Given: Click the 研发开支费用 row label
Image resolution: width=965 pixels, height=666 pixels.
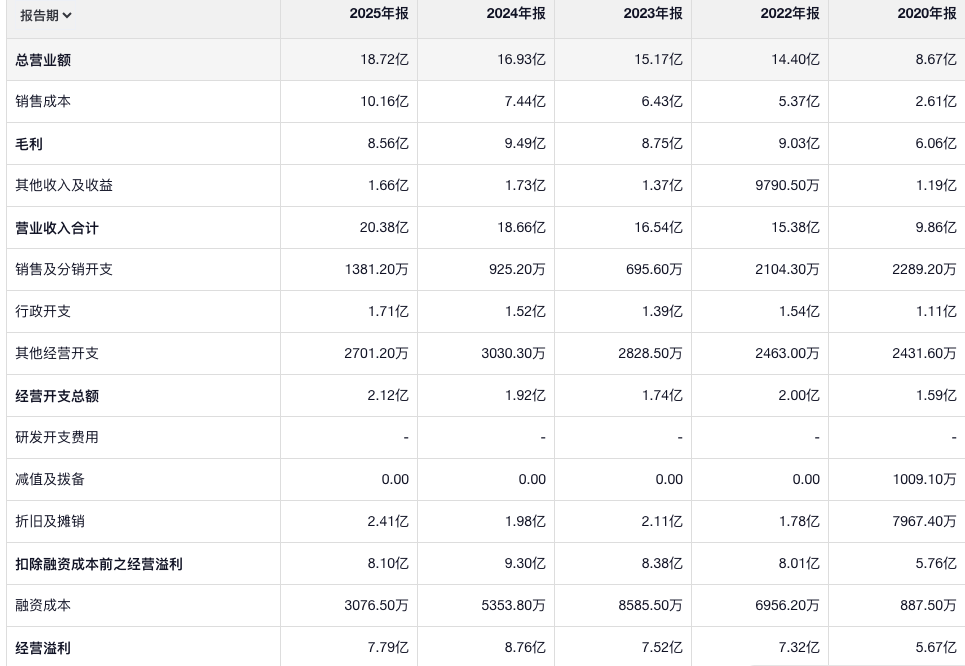Looking at the screenshot, I should 57,438.
